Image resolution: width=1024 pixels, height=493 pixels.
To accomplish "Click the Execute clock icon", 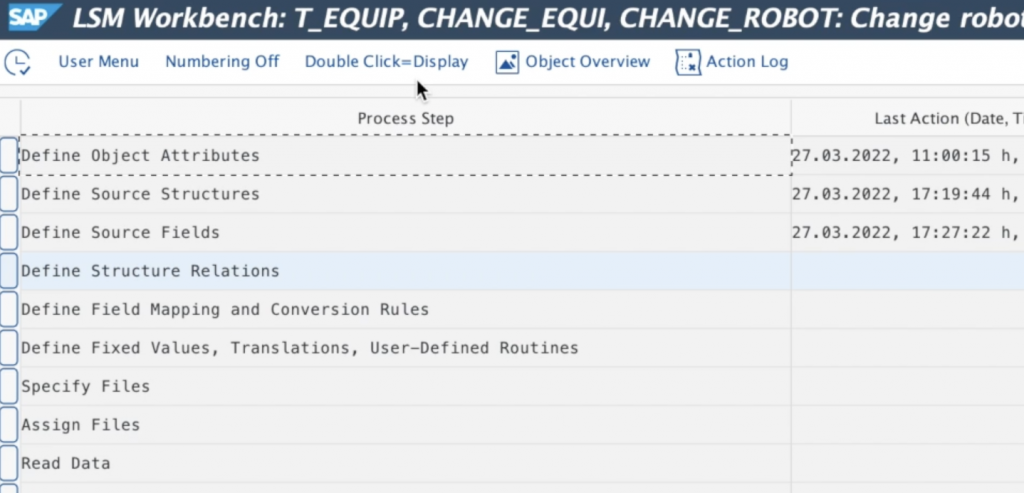I will (17, 62).
